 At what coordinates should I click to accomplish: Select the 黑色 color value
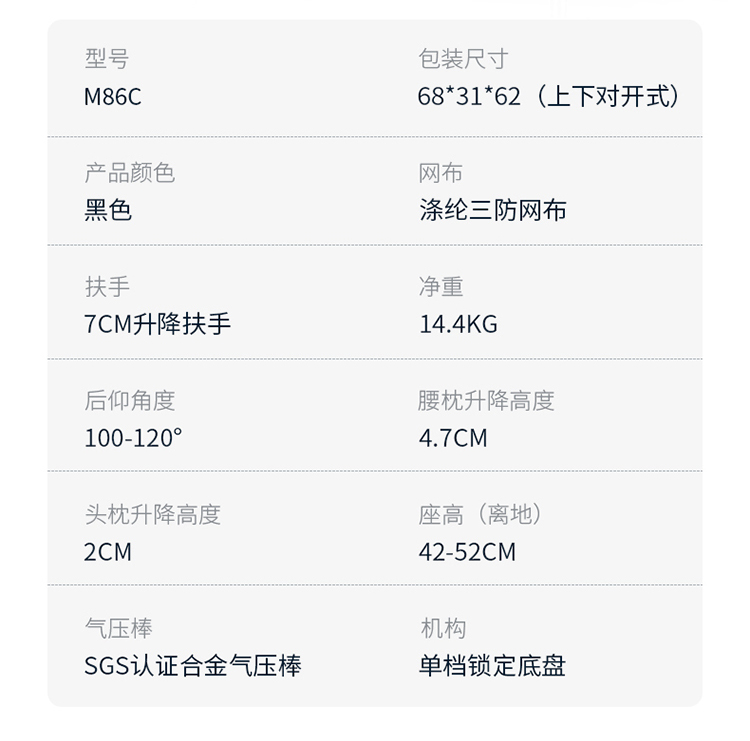[x=108, y=211]
